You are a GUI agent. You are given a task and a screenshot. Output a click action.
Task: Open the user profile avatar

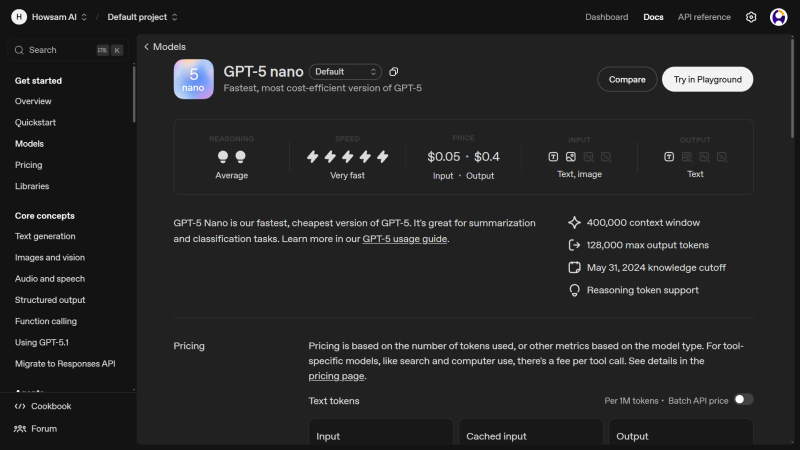[779, 17]
